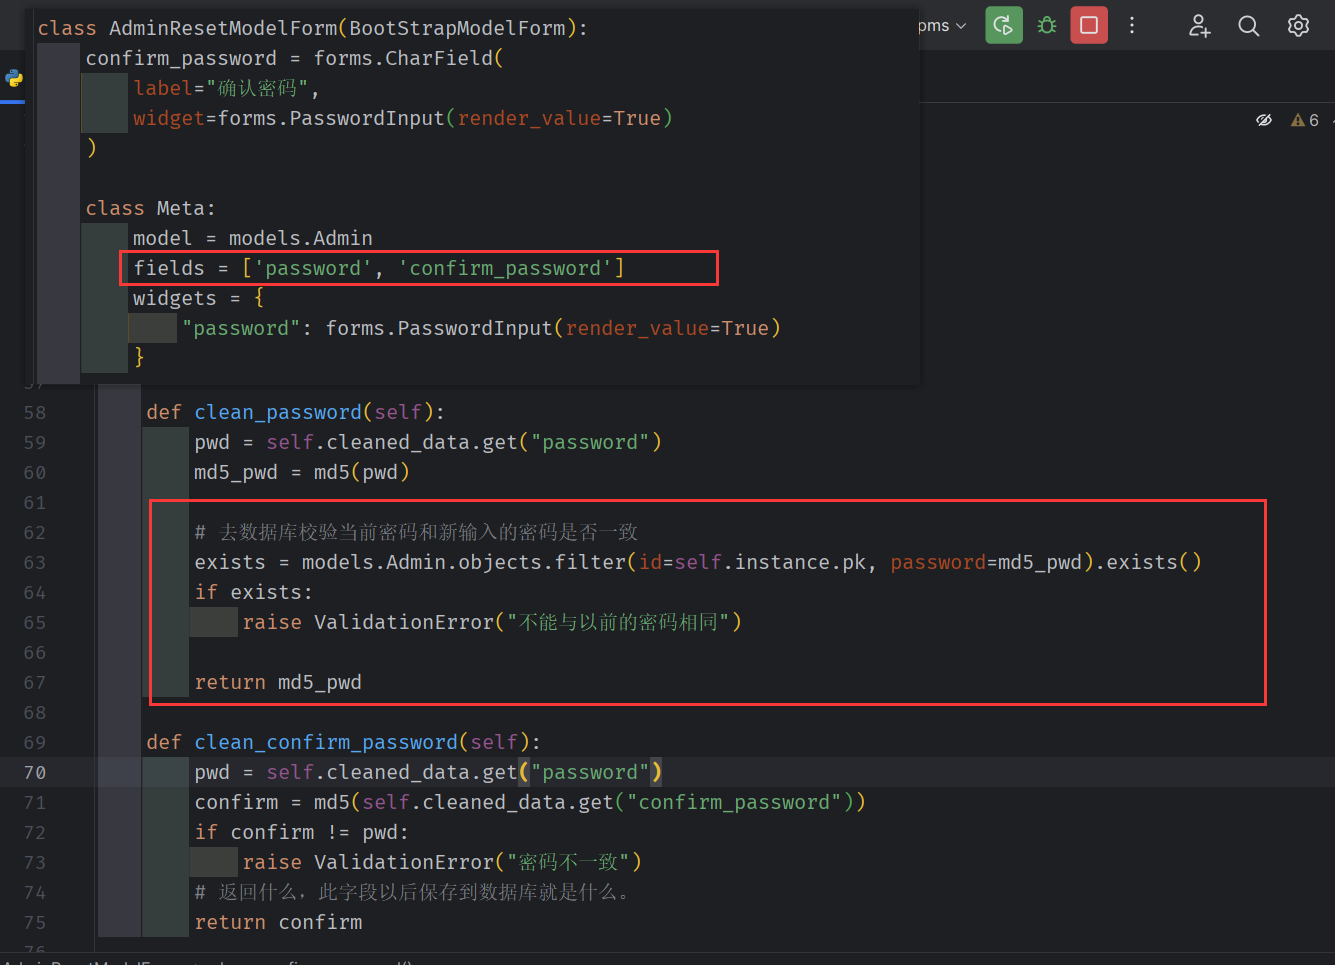
Task: Click the fields list line in popup
Action: click(379, 268)
